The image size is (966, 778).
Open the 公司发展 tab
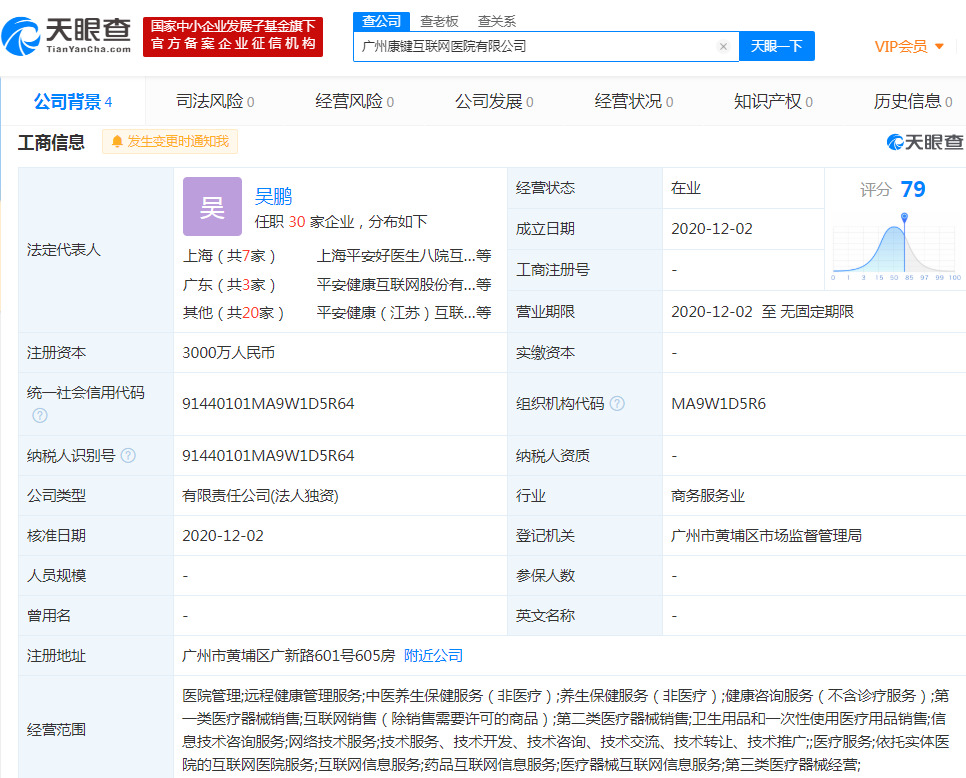point(494,101)
